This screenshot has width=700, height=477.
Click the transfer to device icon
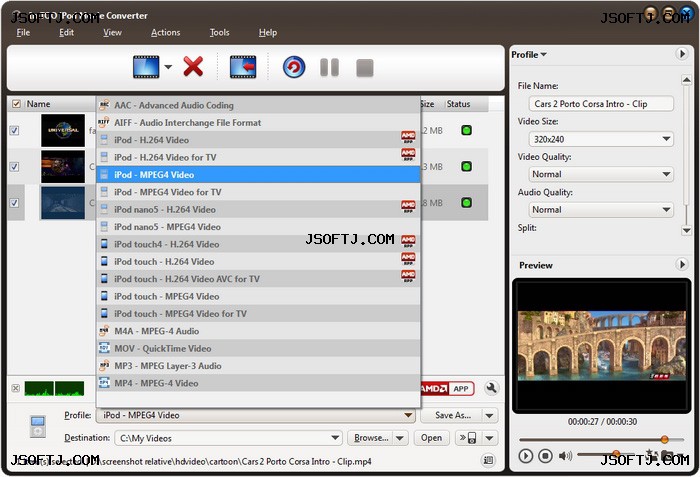pyautogui.click(x=468, y=438)
